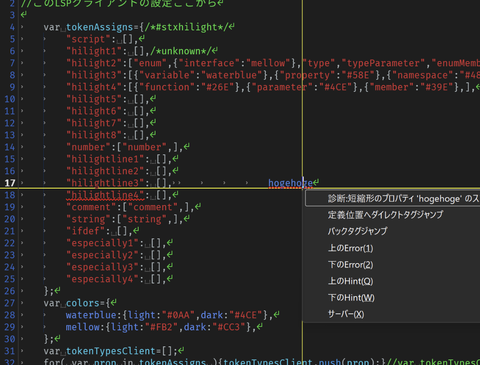The image size is (480, 365).
Task: Click "function" string on line 9
Action: click(167, 87)
